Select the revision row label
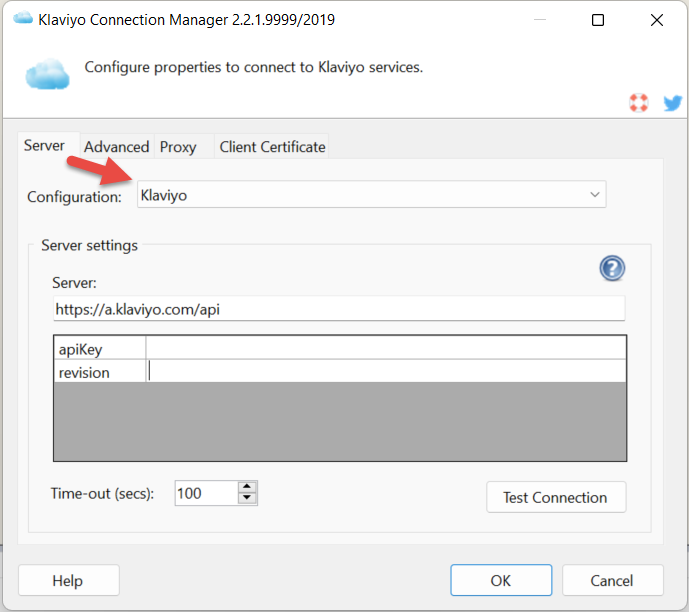 [100, 372]
